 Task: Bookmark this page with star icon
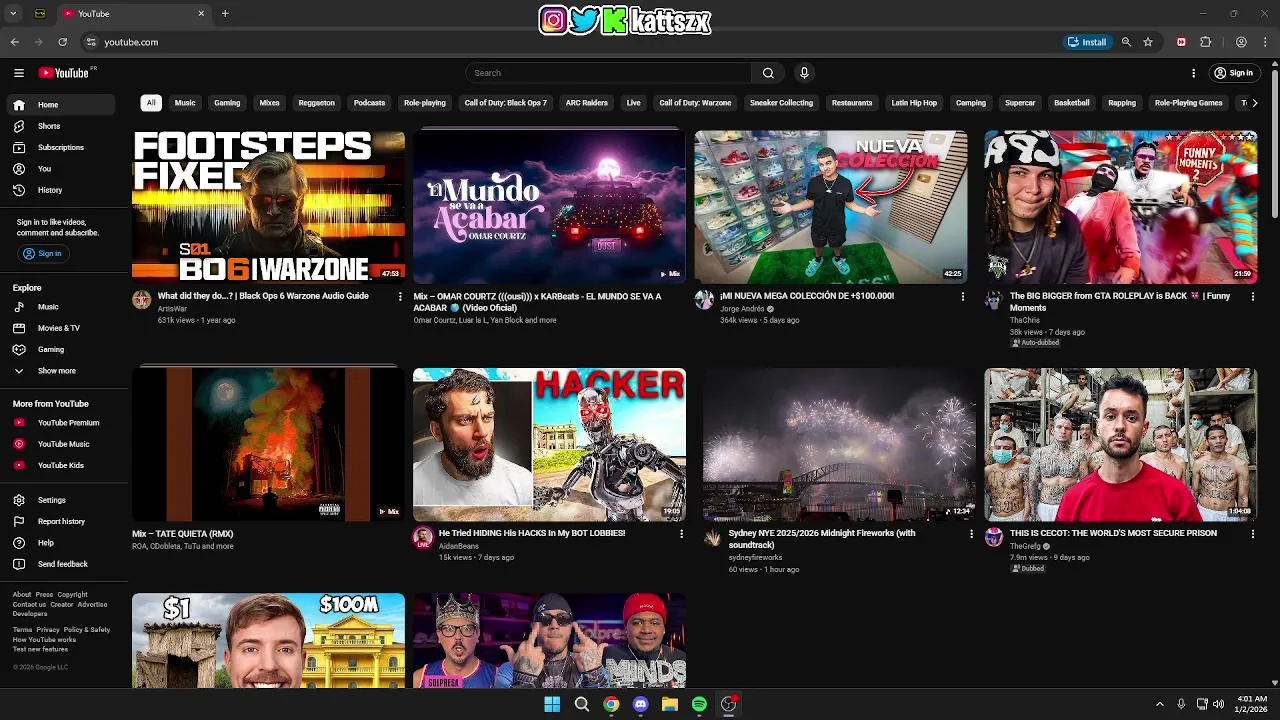click(x=1148, y=42)
